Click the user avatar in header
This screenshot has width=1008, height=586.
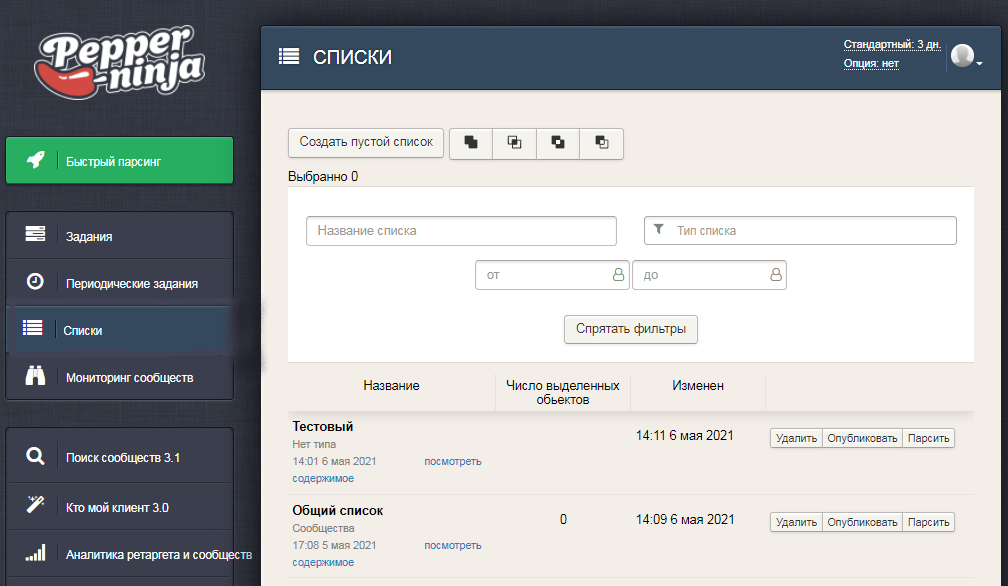[962, 55]
